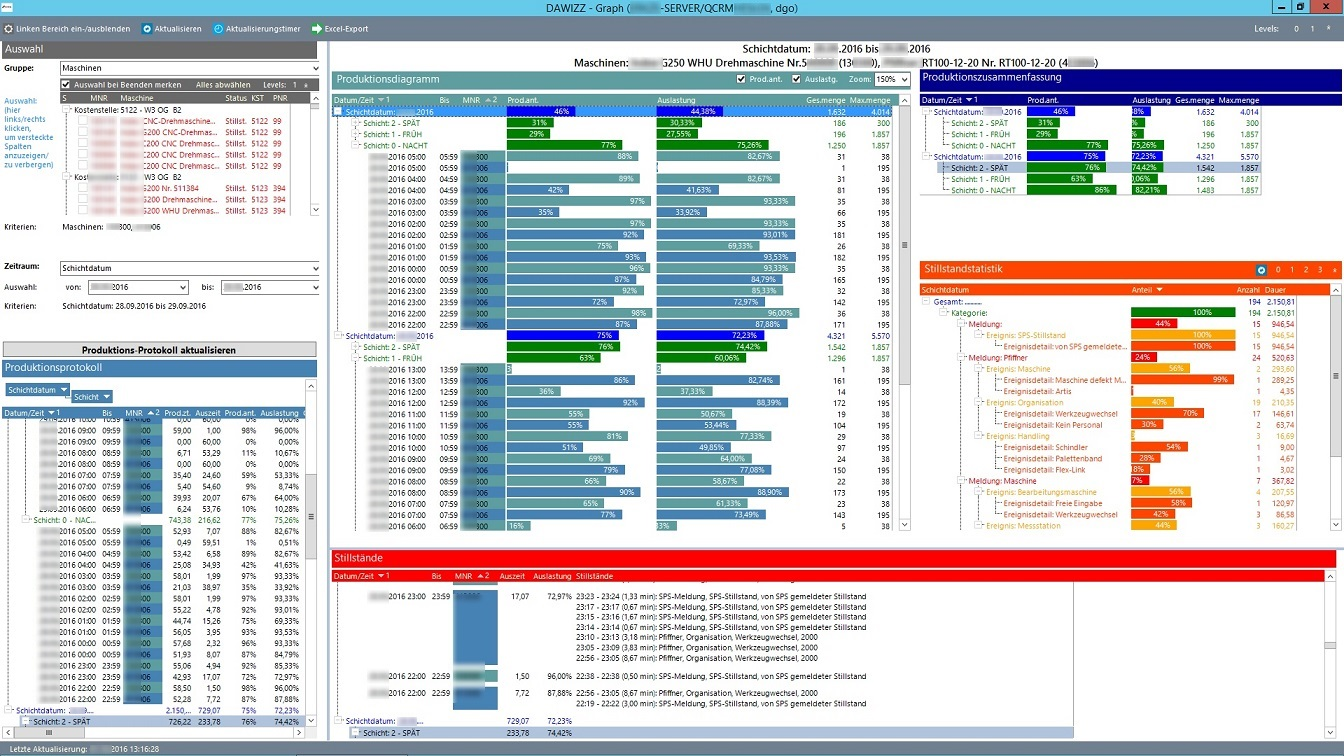Collapse Ereignis: Organisation node
This screenshot has height=756, width=1344.
tap(980, 402)
